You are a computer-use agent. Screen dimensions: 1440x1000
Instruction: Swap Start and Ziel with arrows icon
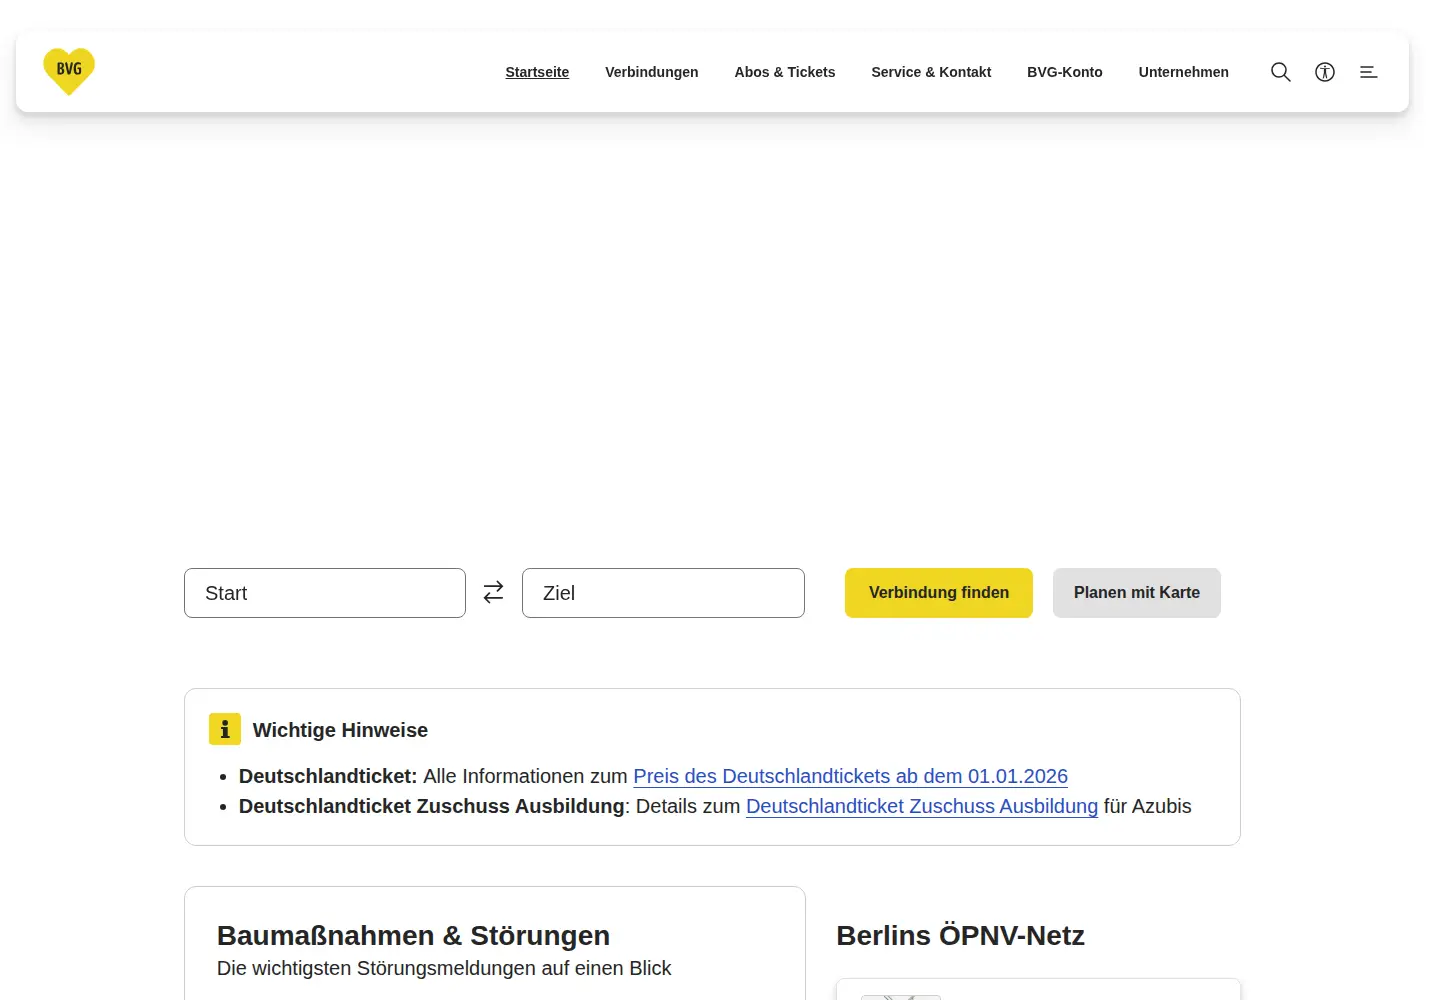pos(494,593)
